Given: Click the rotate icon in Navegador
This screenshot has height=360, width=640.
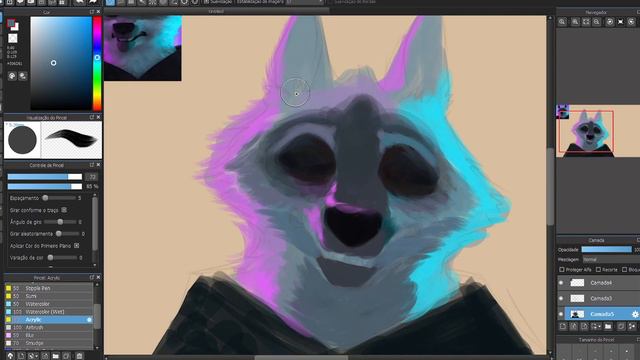Looking at the screenshot, I should tap(609, 22).
